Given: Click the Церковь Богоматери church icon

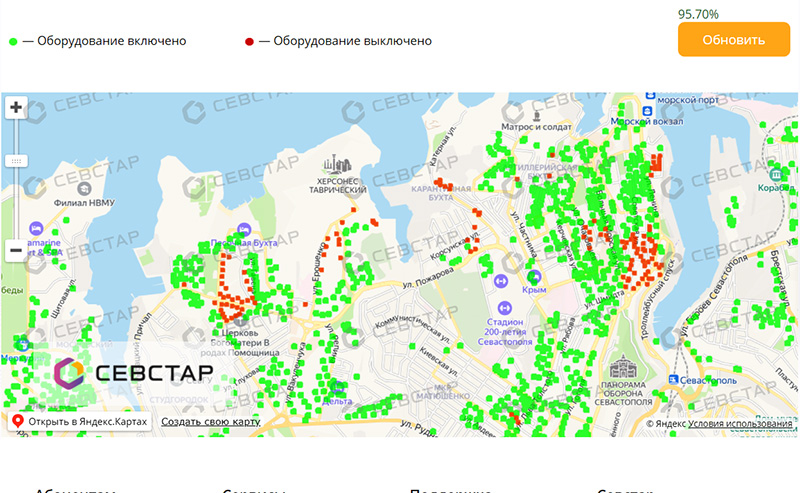Looking at the screenshot, I should 239,321.
